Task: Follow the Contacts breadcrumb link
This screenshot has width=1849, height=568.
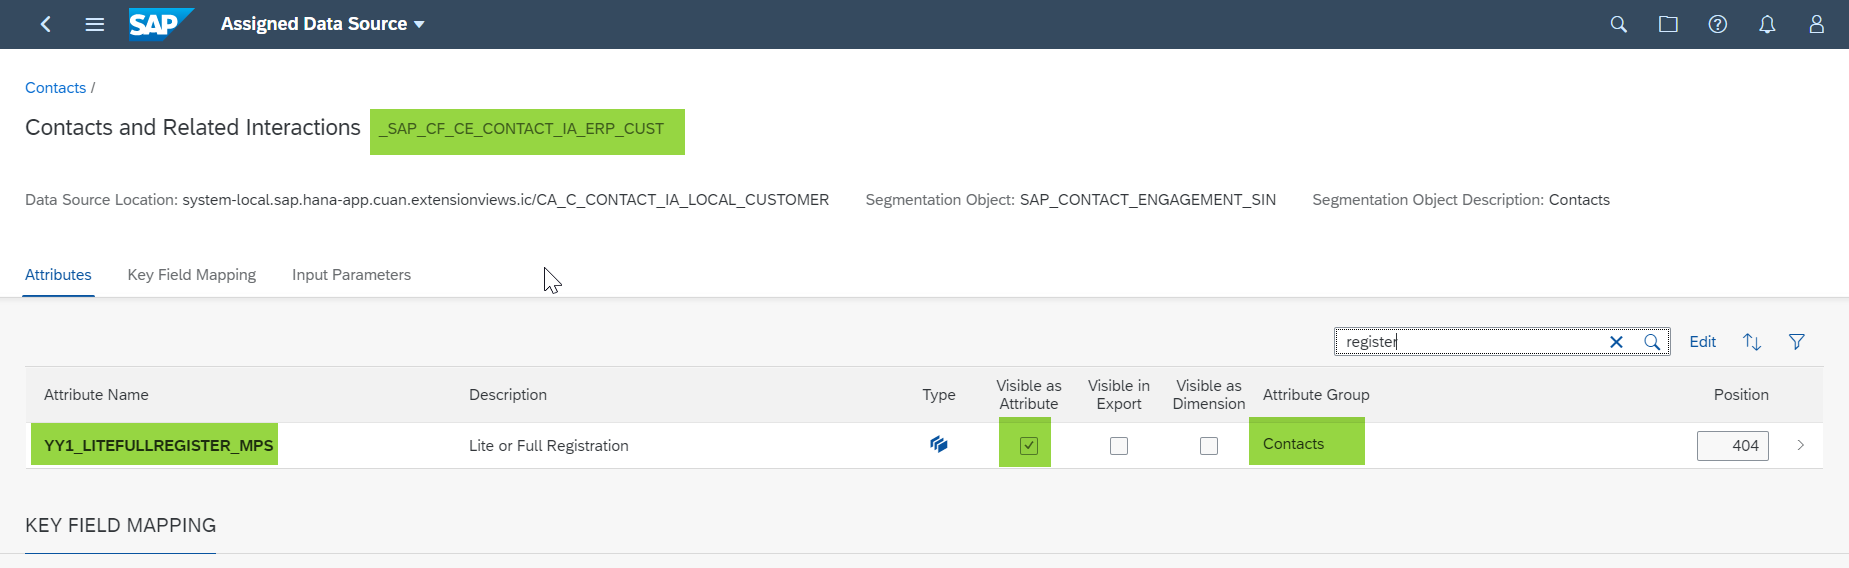Action: coord(55,88)
